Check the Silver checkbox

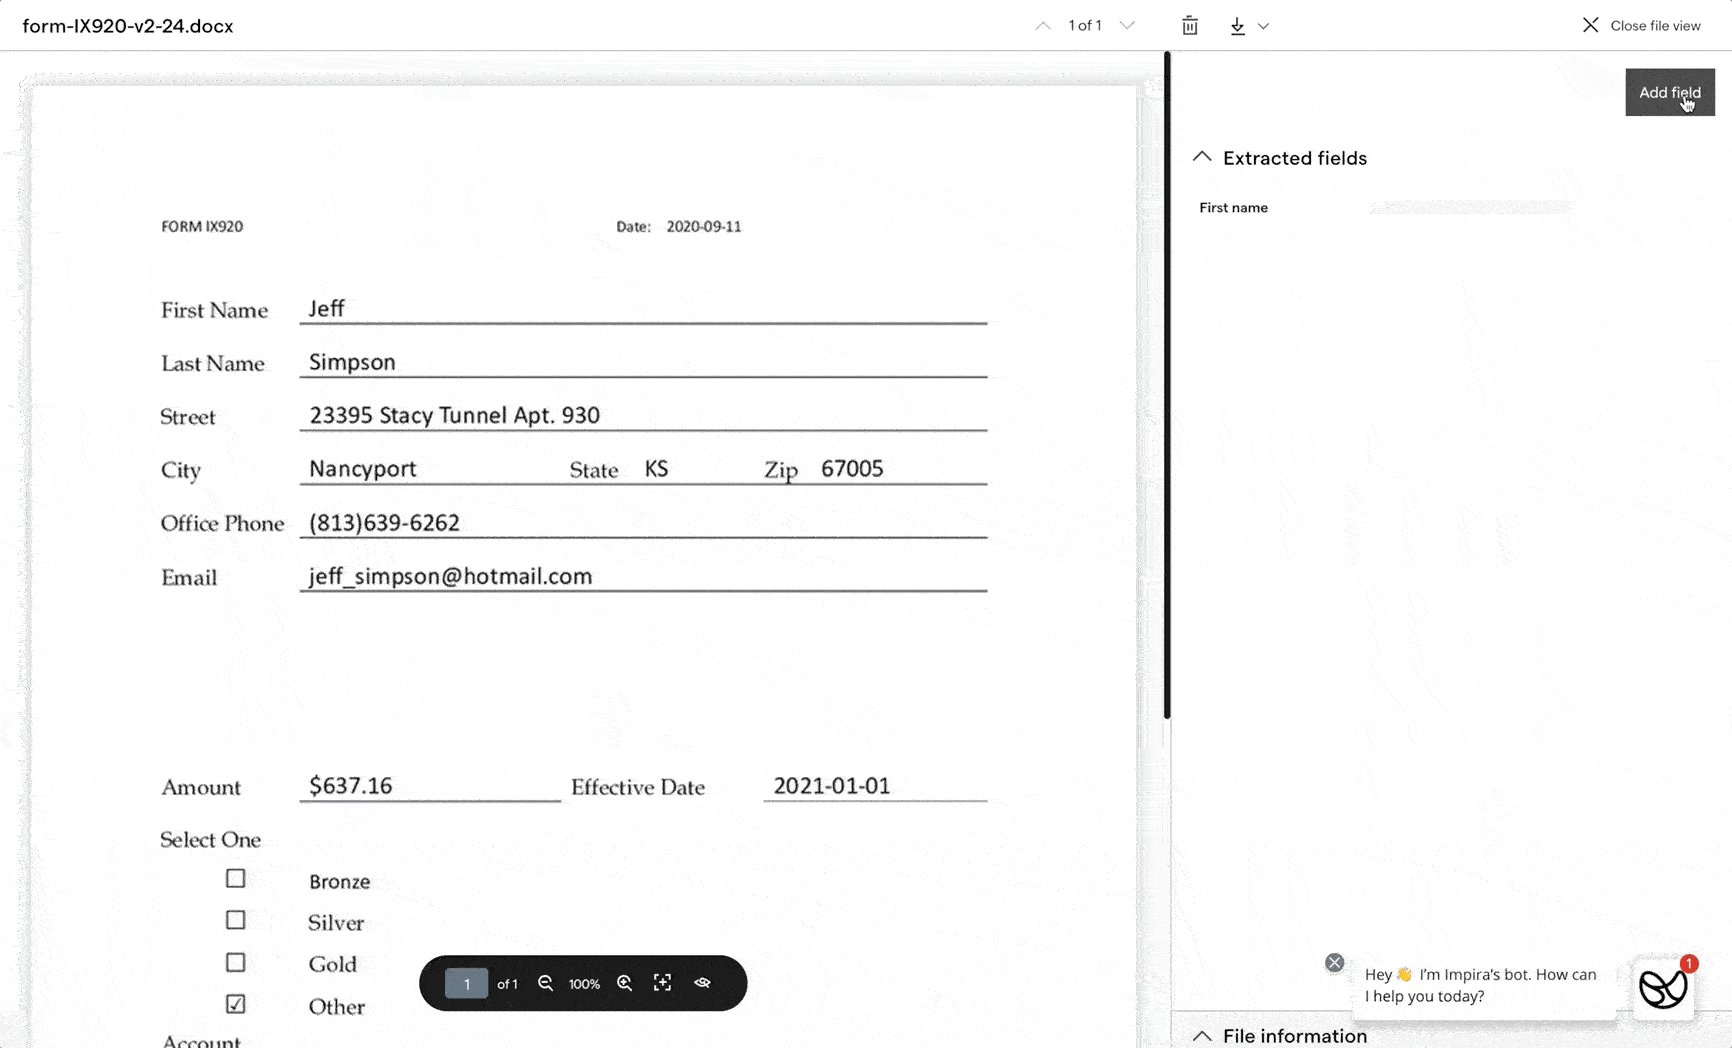point(235,920)
